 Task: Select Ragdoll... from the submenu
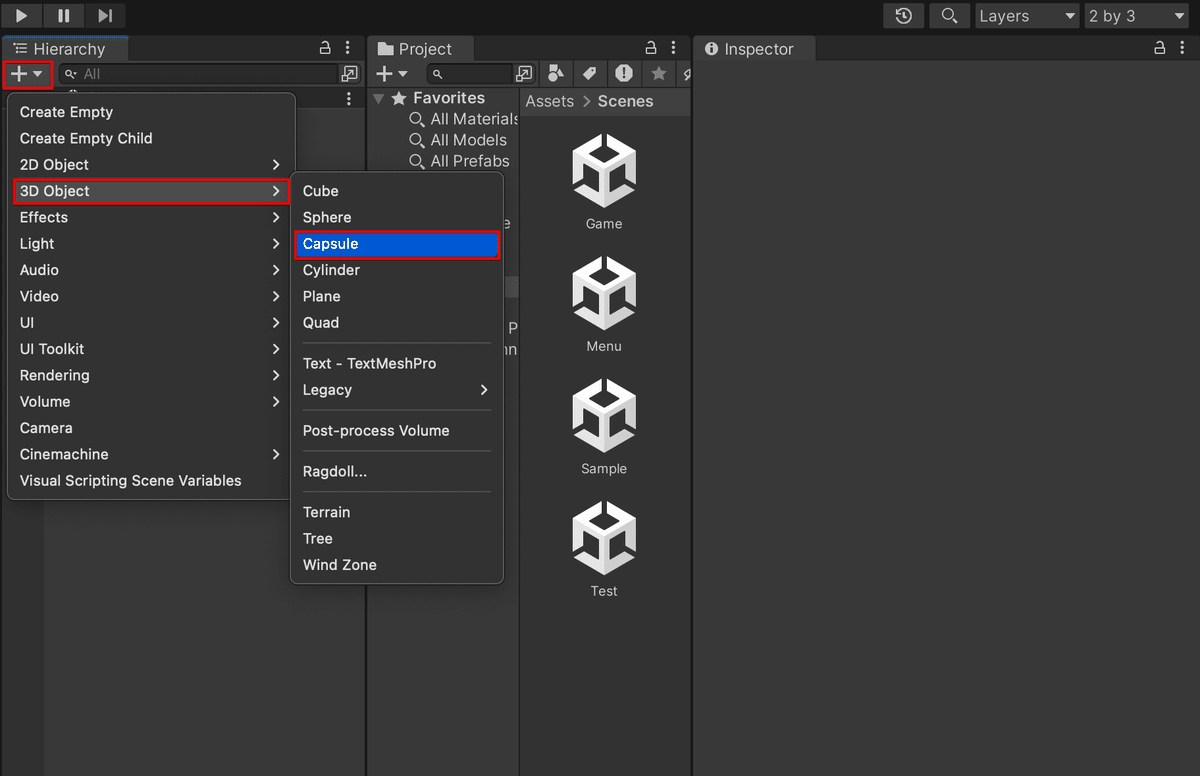coord(397,471)
